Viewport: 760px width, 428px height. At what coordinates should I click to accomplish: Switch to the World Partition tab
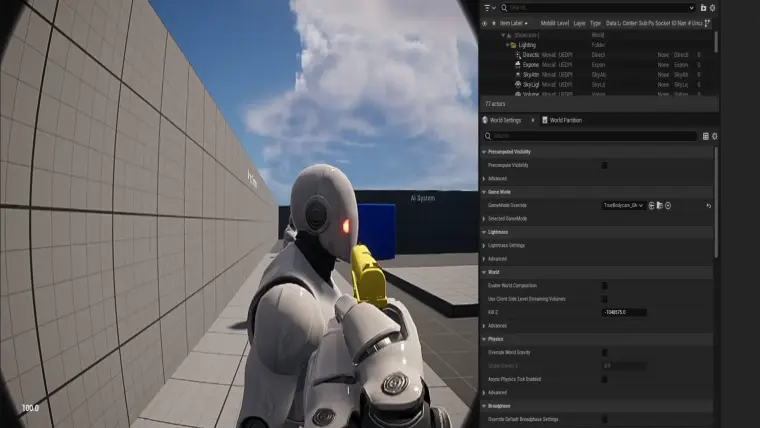pos(565,120)
